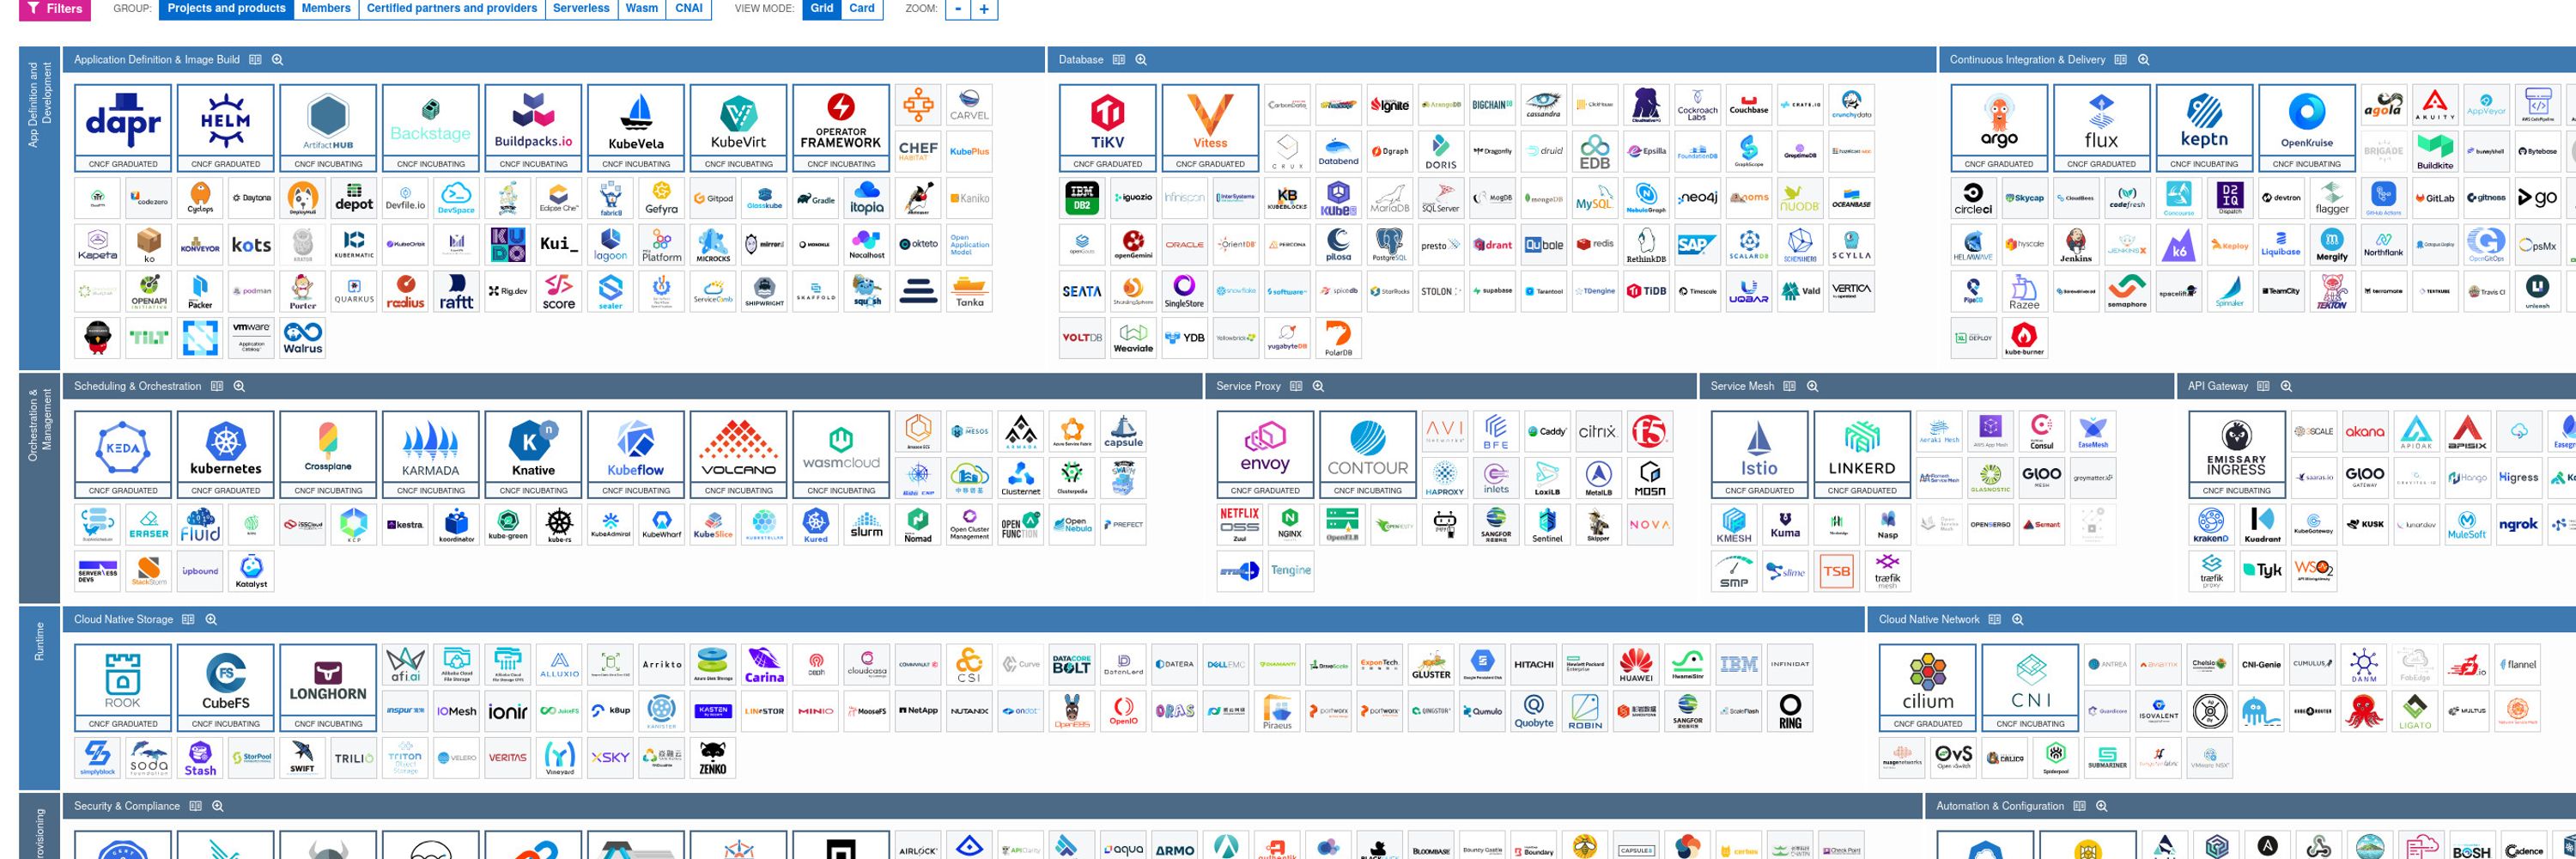Open list icon beside Security & Compliance
Screen dimensions: 2576x859
click(196, 806)
